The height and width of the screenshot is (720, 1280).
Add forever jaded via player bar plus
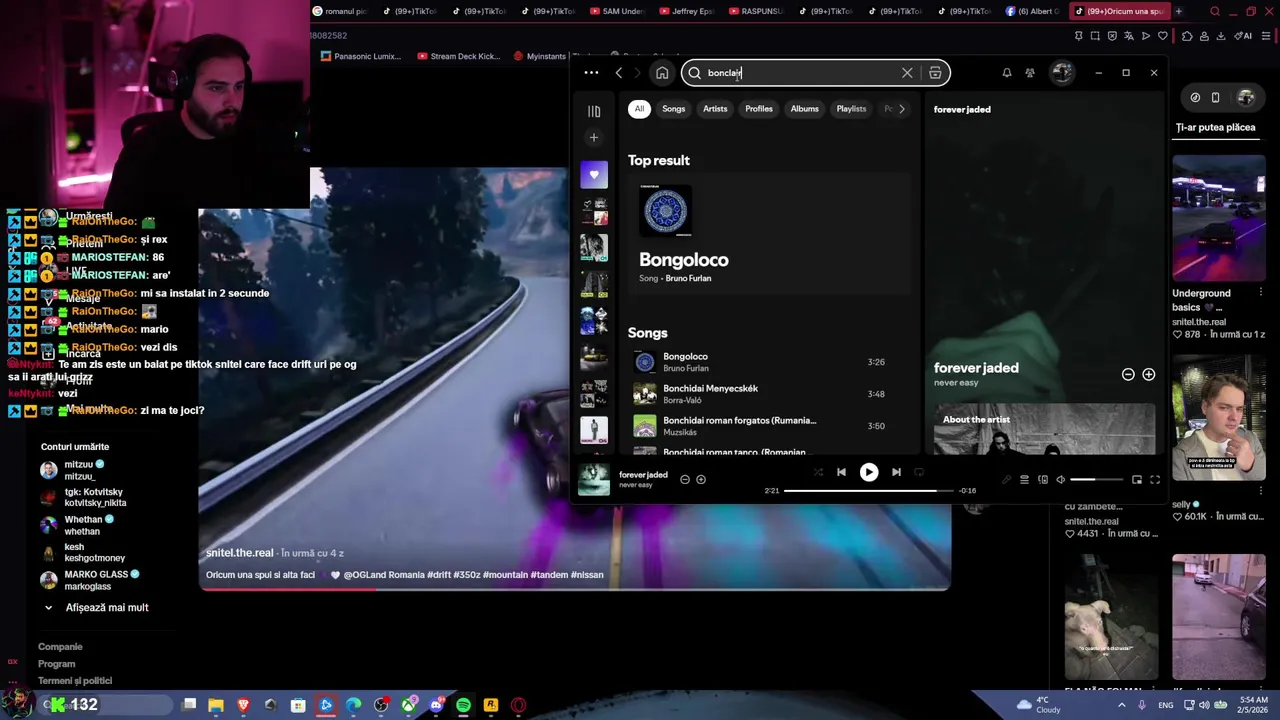[x=701, y=479]
